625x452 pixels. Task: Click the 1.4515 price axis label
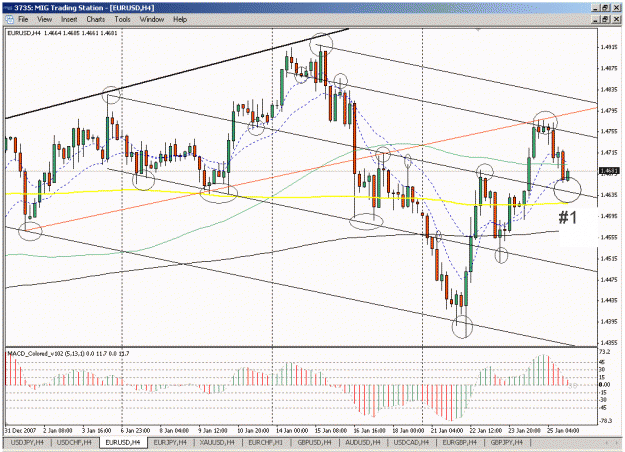click(x=608, y=259)
